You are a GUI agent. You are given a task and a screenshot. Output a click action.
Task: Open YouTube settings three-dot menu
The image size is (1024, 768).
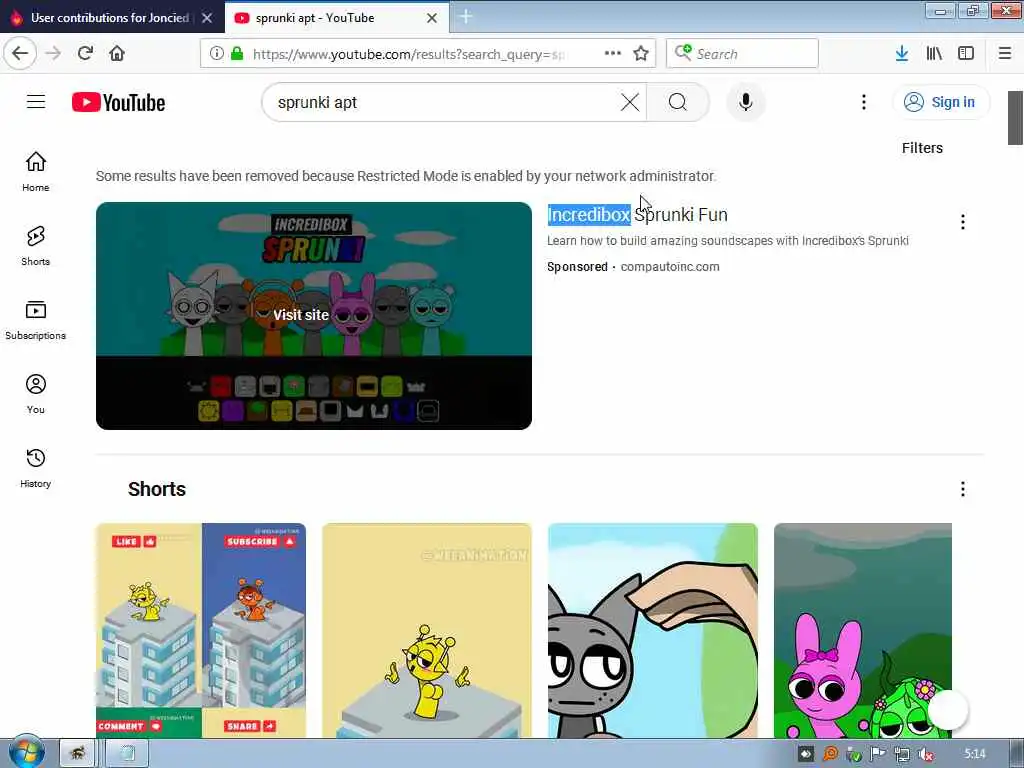pyautogui.click(x=863, y=102)
